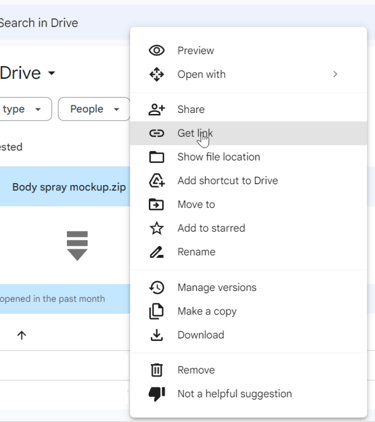Select the Rename option
375x422 pixels.
pyautogui.click(x=248, y=252)
